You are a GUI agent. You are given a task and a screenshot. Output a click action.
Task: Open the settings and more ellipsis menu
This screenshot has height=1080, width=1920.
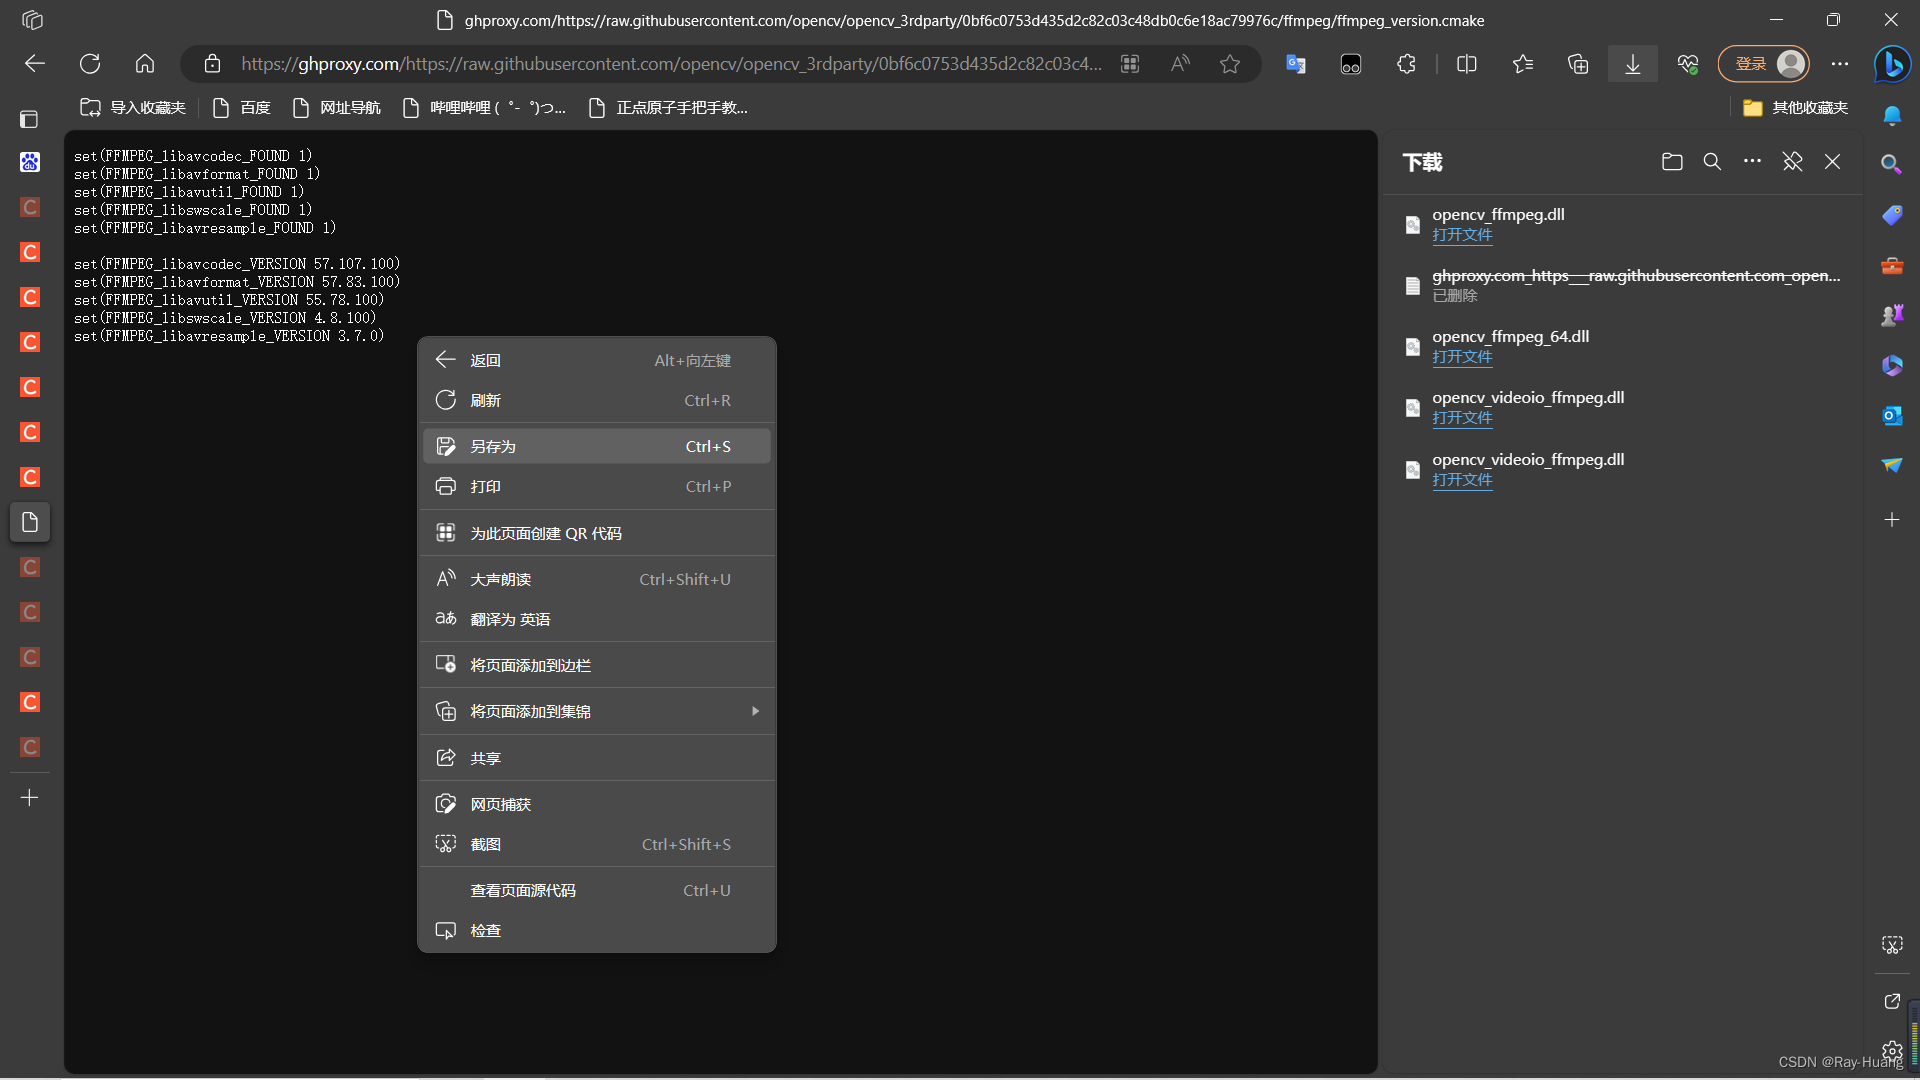(1840, 64)
